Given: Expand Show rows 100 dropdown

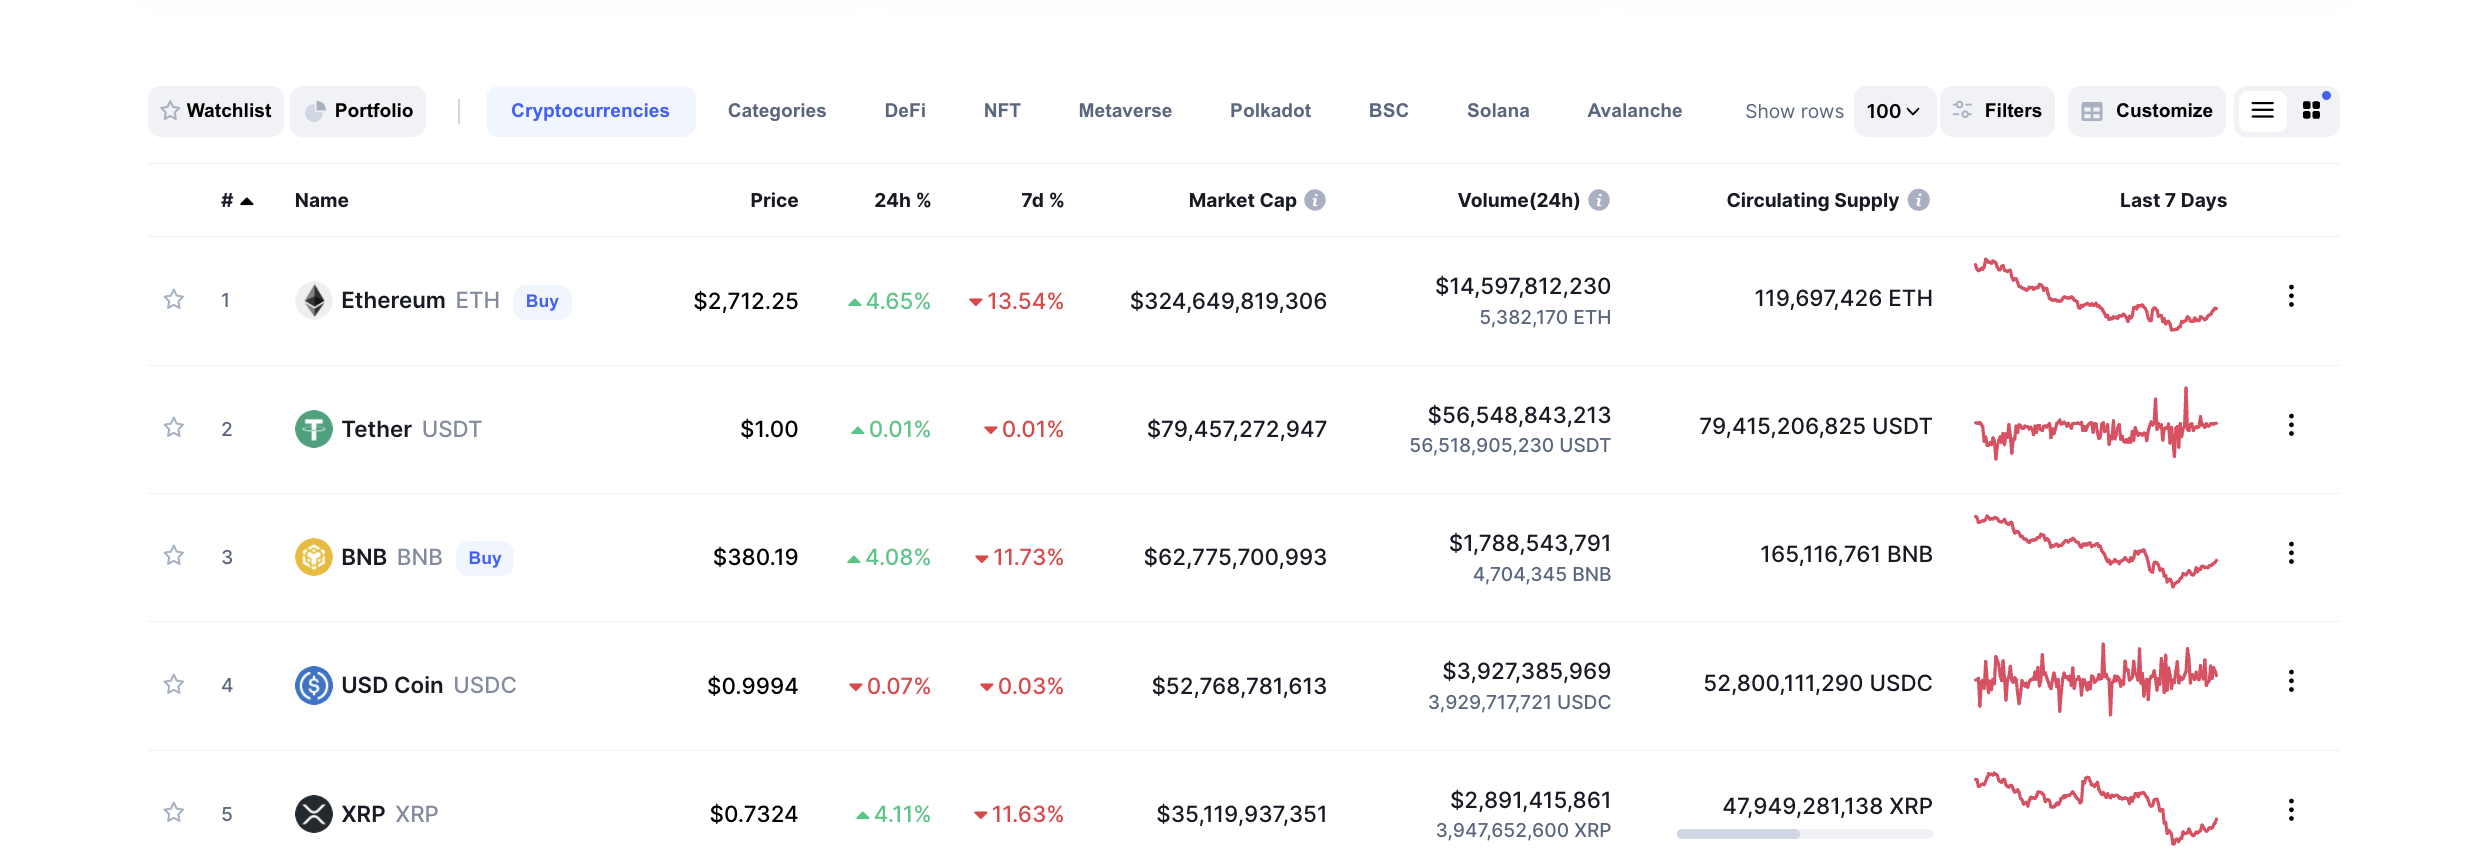Looking at the screenshot, I should coord(1894,111).
